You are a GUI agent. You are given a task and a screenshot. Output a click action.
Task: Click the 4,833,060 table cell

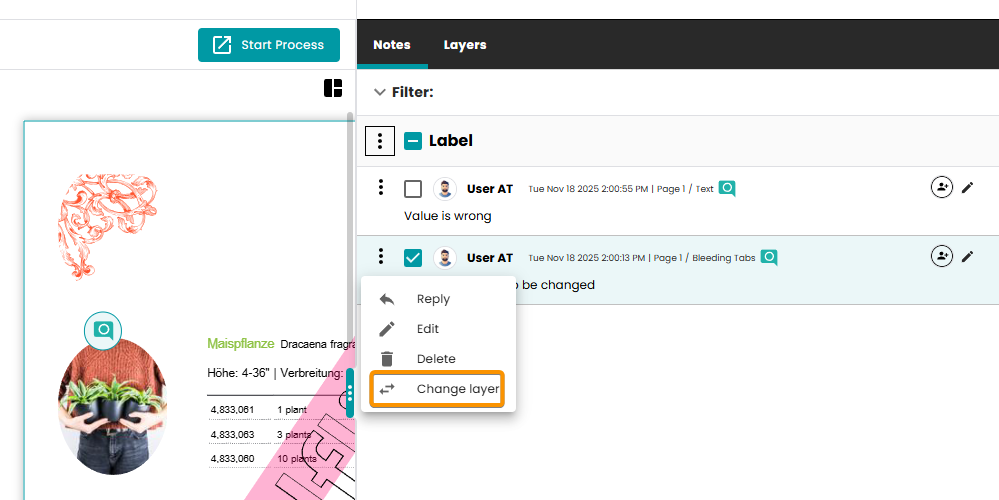pyautogui.click(x=233, y=459)
